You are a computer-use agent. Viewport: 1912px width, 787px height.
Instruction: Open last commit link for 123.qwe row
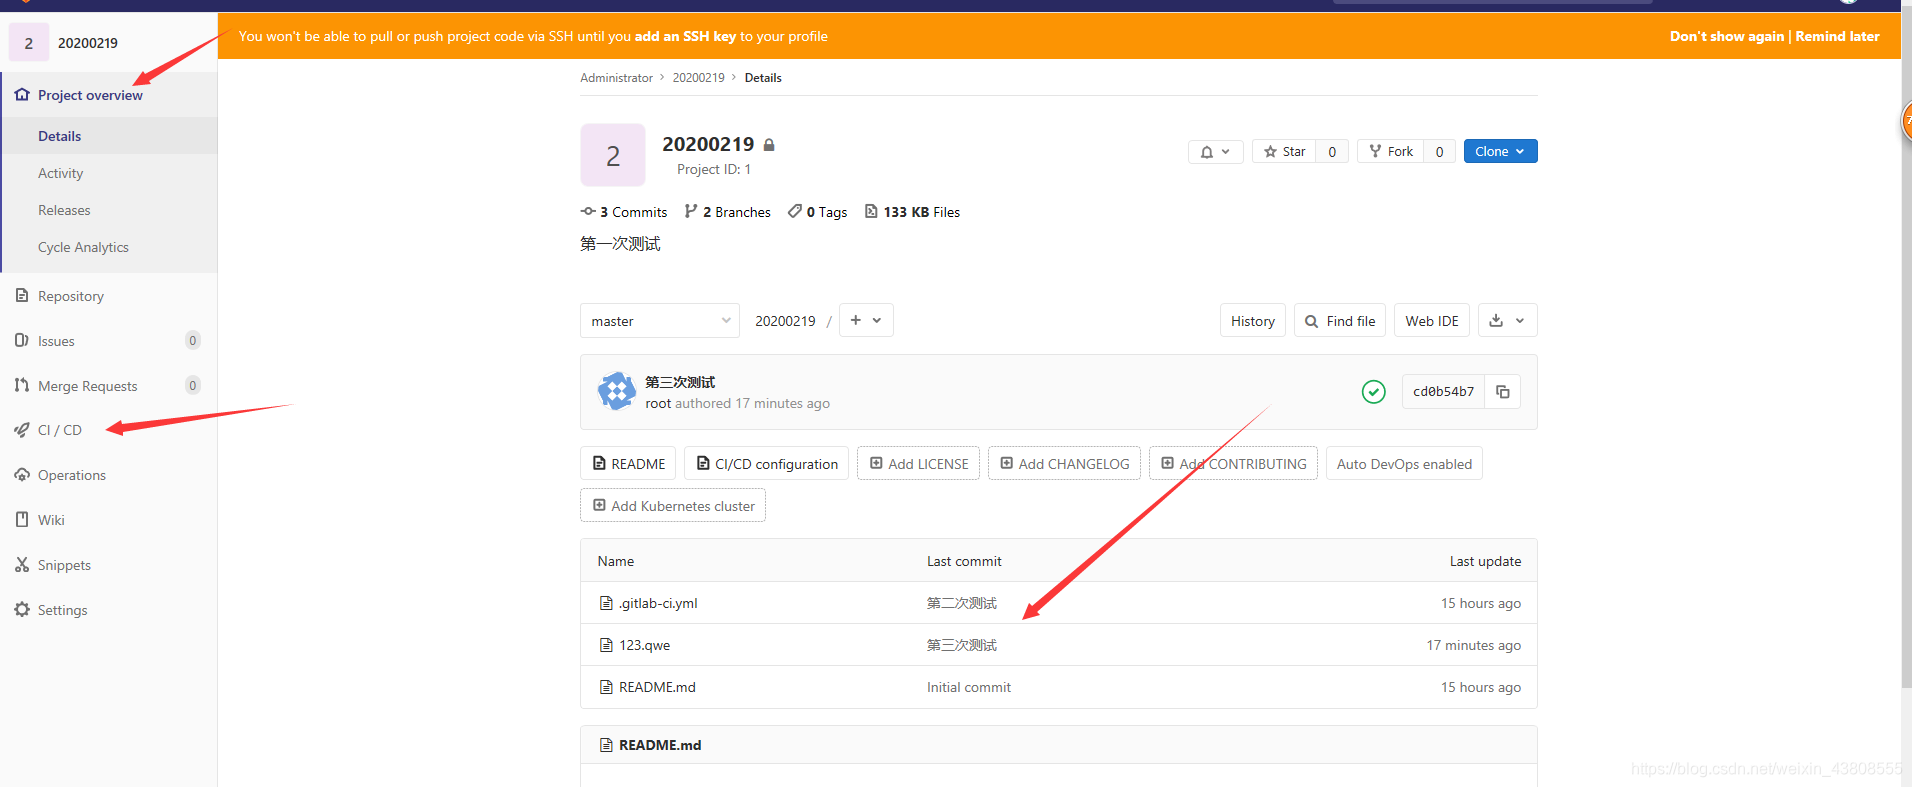[x=962, y=645]
